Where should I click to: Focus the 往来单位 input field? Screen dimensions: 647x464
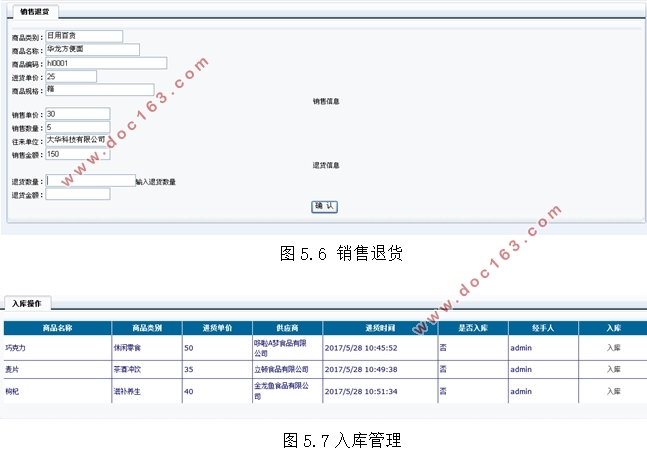point(78,140)
